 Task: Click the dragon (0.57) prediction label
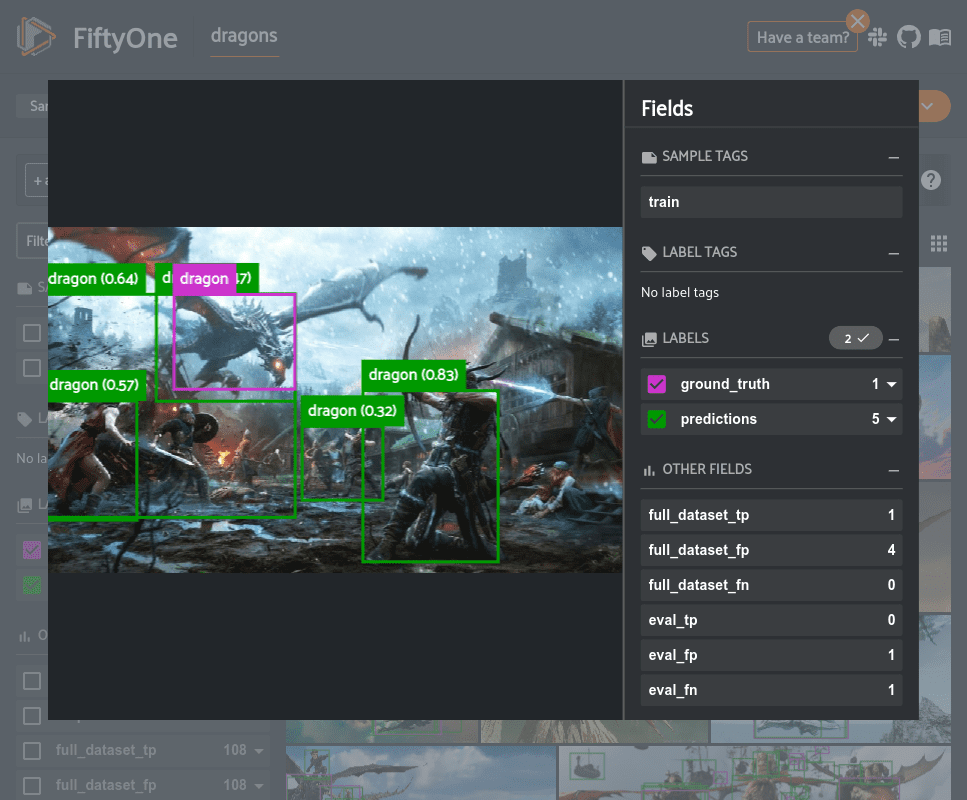(x=97, y=385)
